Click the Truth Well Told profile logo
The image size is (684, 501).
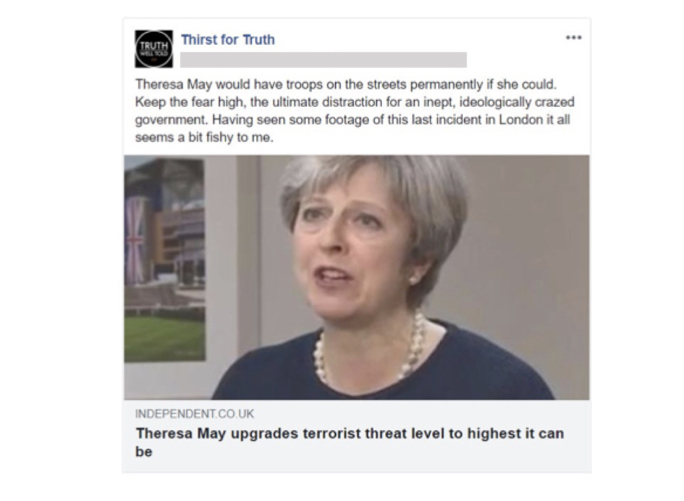154,49
